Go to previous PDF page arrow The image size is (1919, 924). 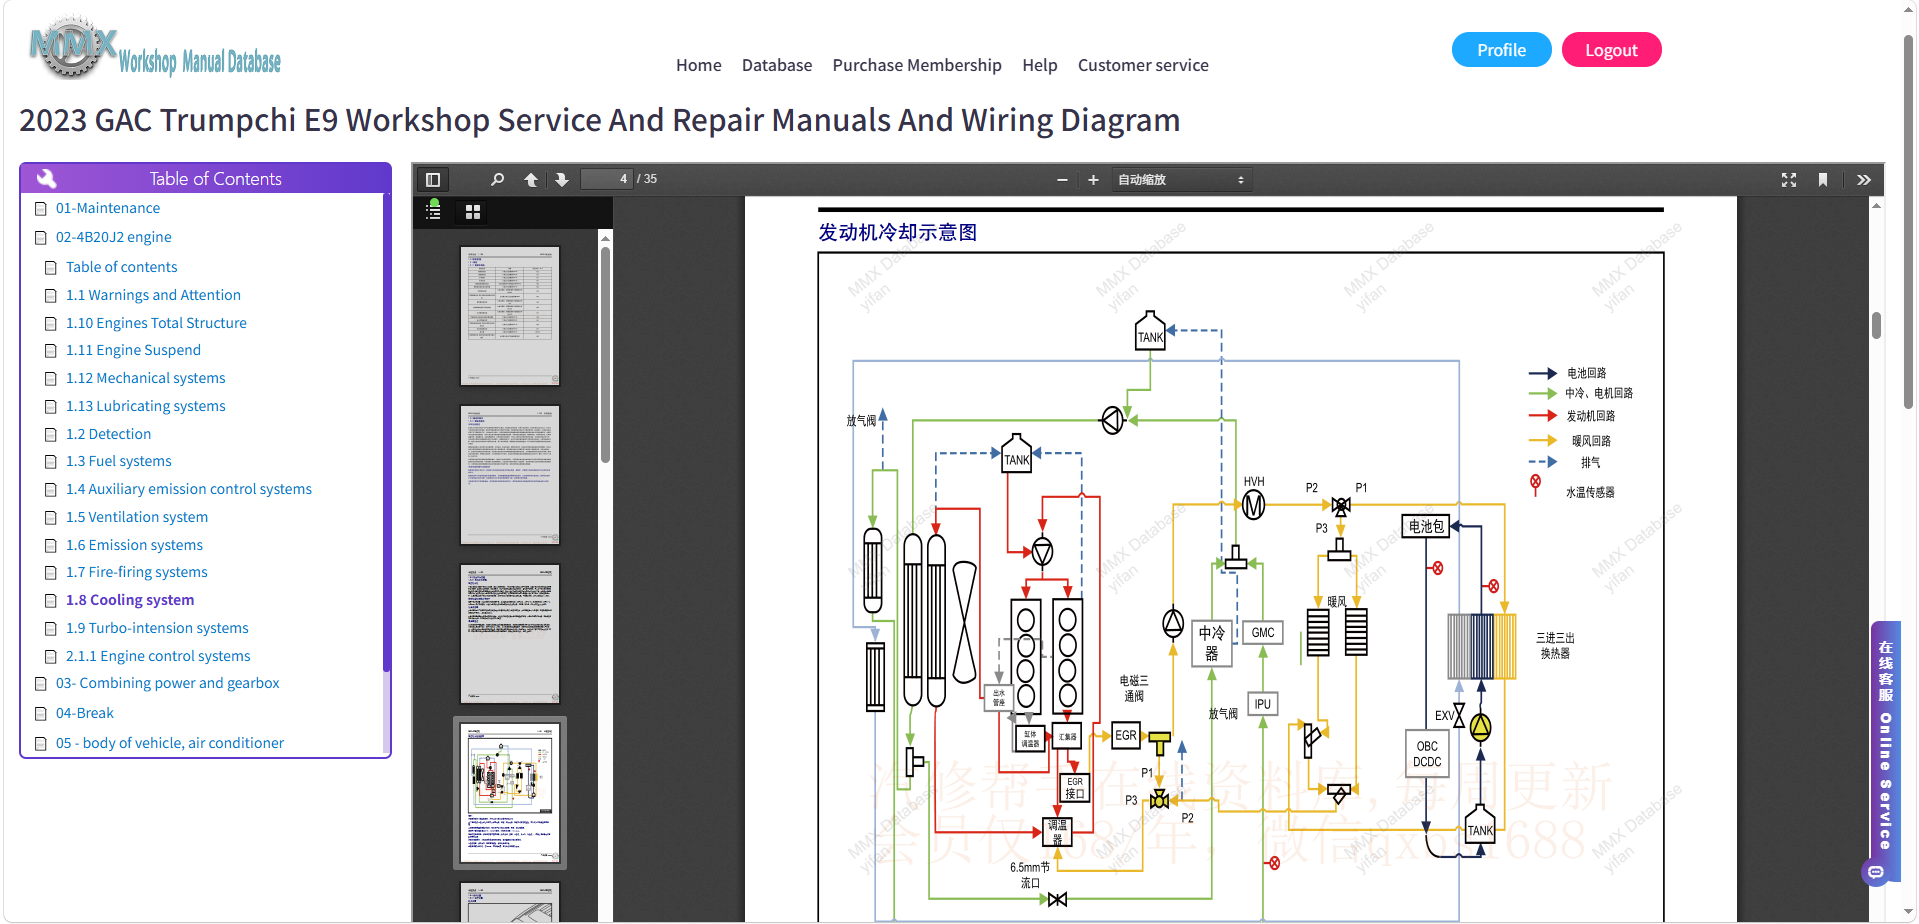531,180
